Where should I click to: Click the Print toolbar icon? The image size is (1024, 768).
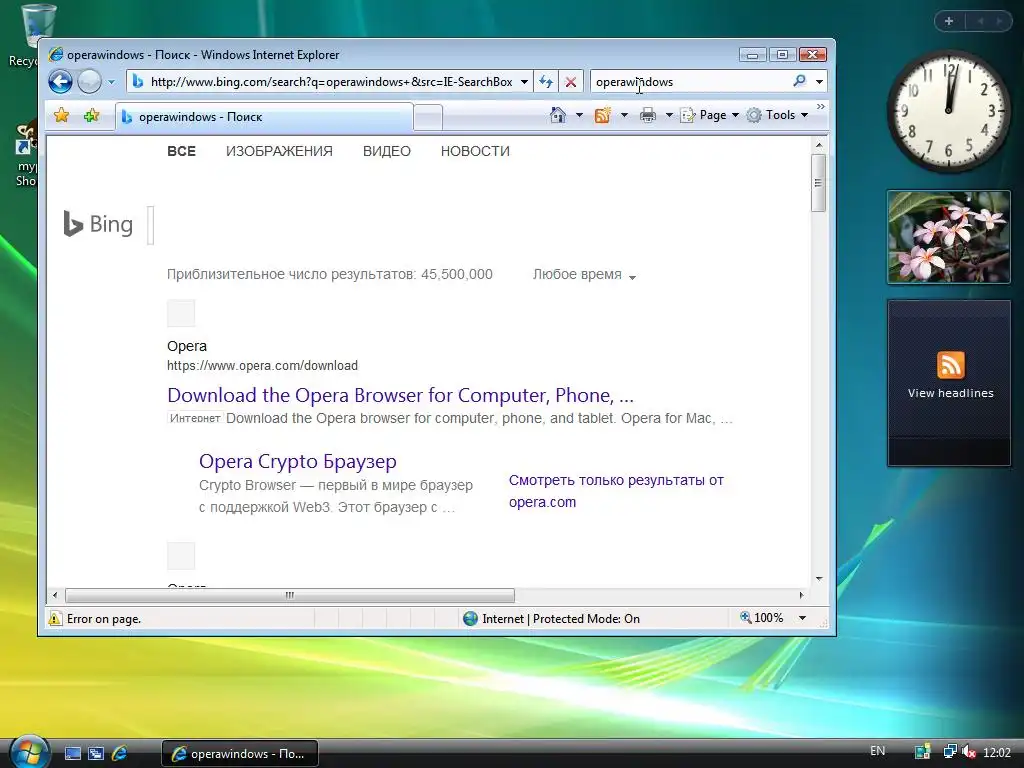pos(648,115)
